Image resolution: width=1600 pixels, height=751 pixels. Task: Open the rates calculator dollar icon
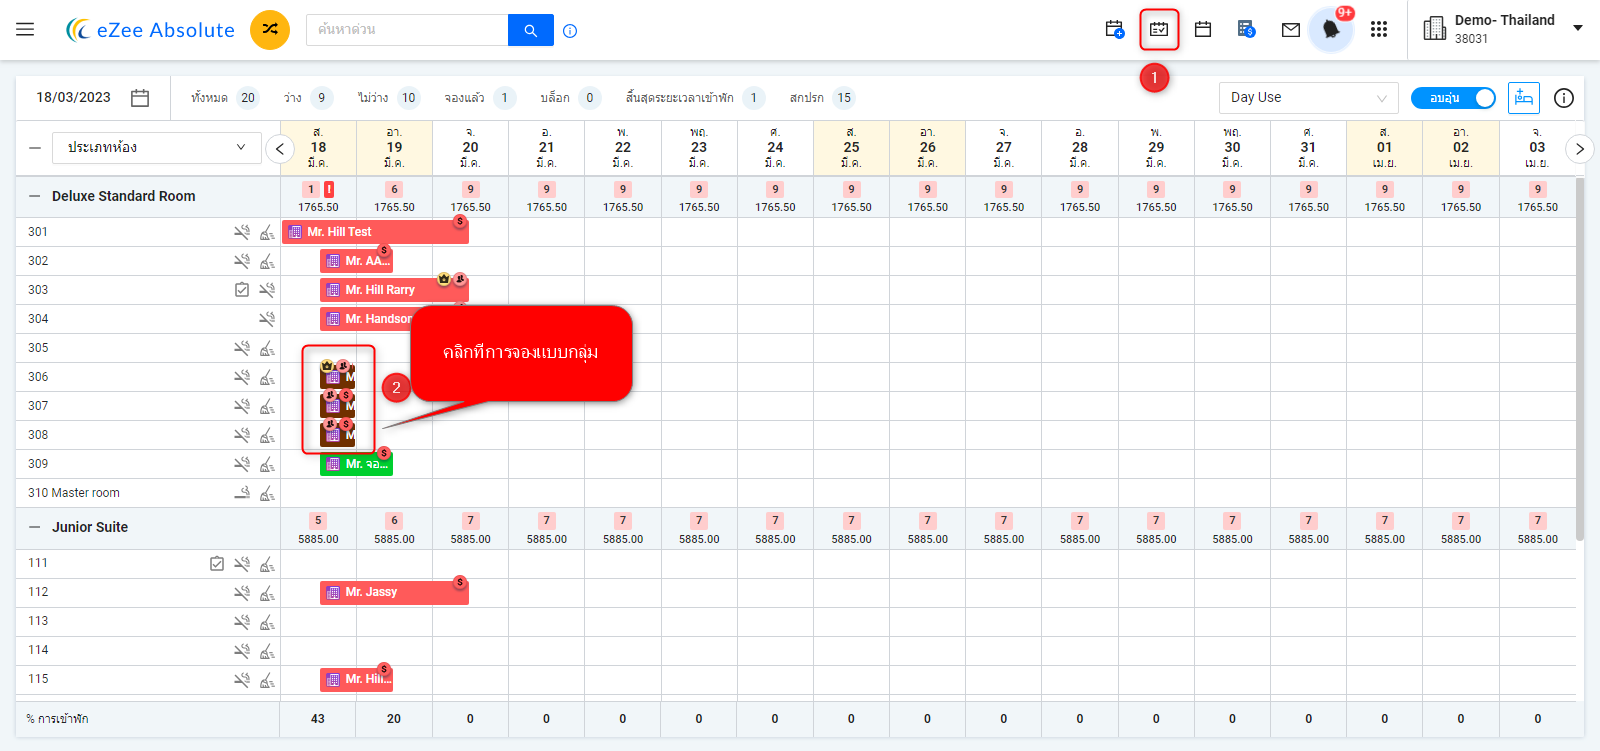pyautogui.click(x=1246, y=30)
